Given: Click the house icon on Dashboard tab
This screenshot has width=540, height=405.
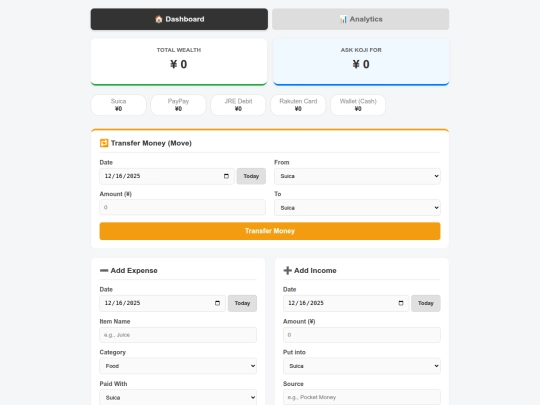Looking at the screenshot, I should point(158,19).
